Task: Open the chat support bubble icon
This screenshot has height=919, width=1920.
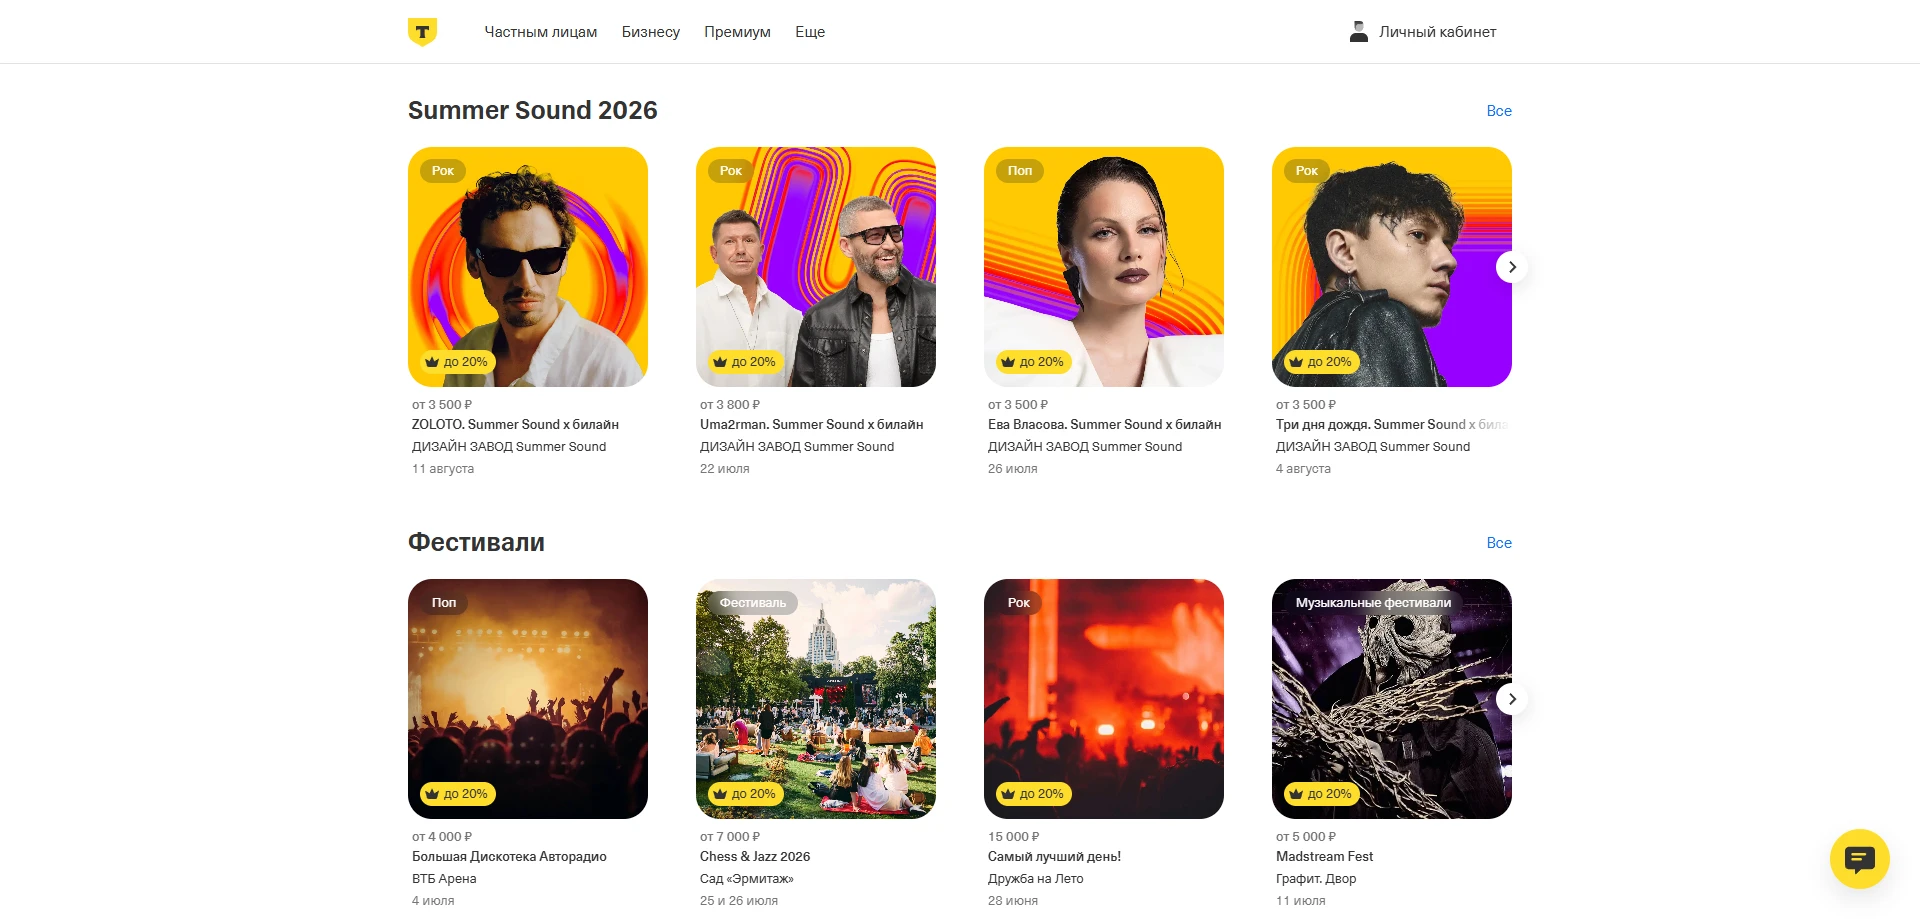Action: (1859, 858)
